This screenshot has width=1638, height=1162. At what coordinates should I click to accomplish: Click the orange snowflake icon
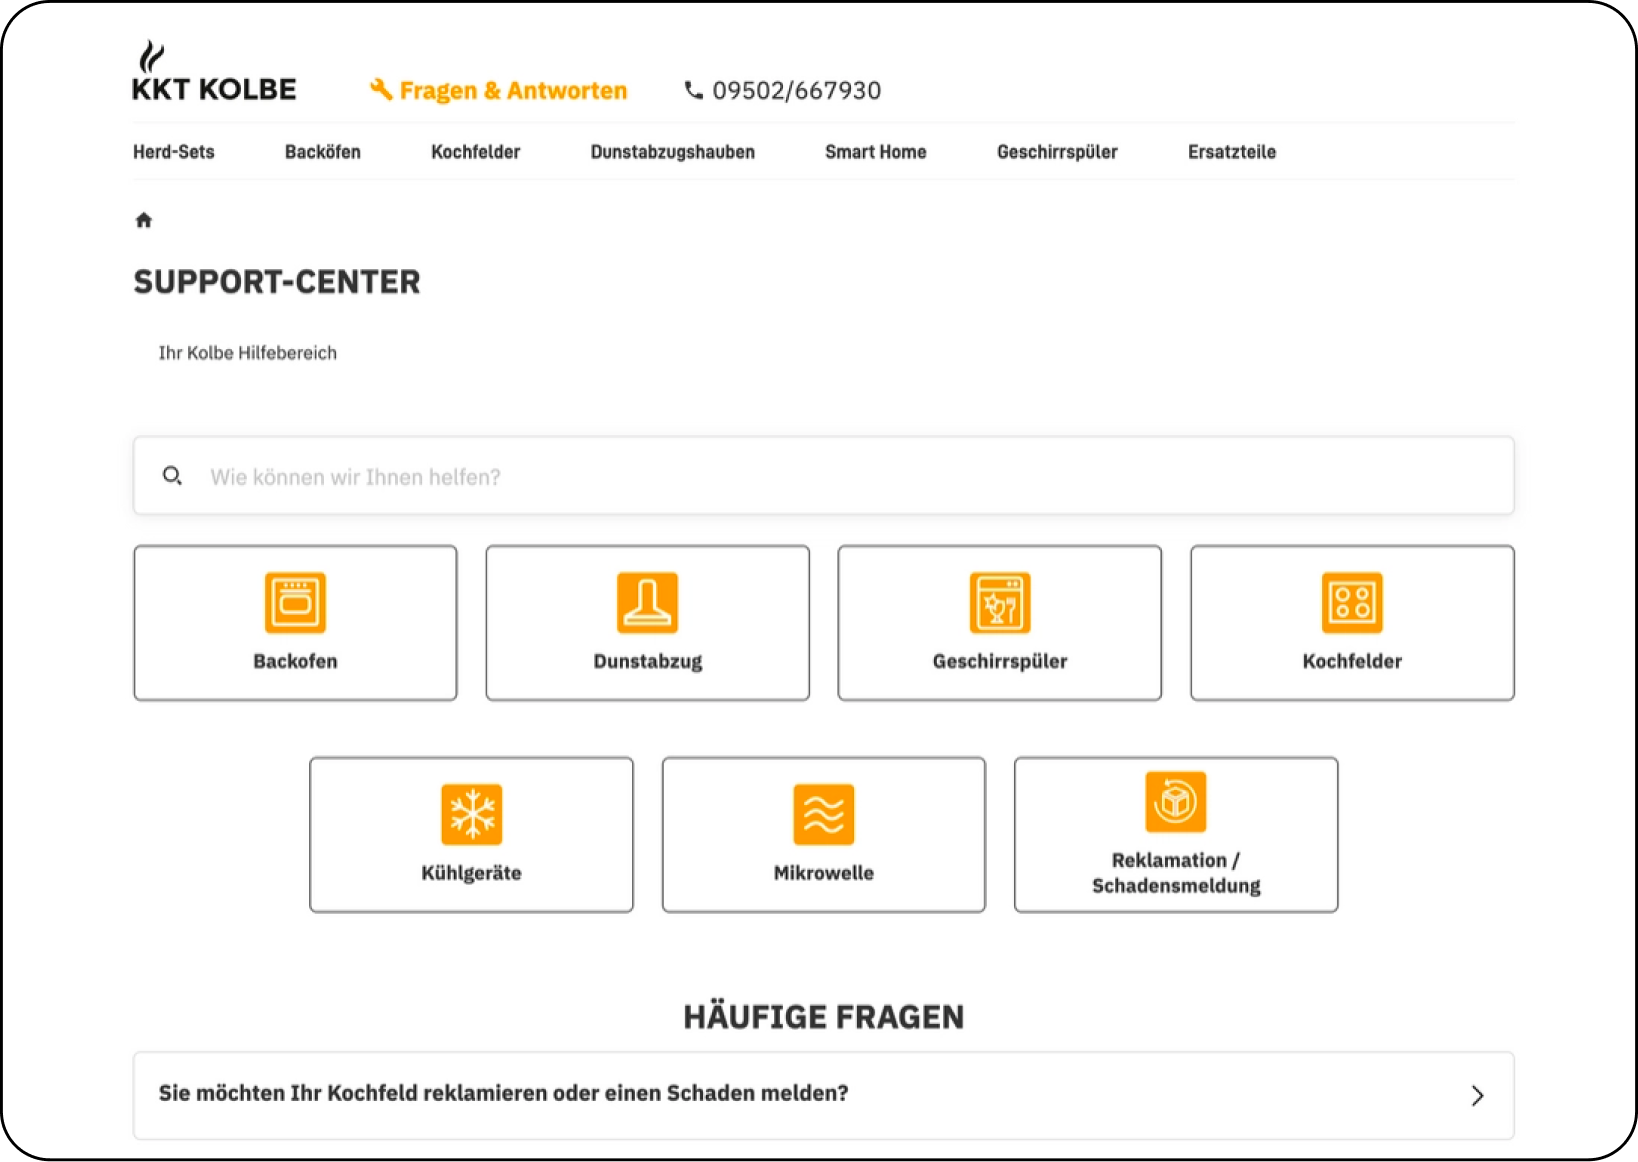471,815
